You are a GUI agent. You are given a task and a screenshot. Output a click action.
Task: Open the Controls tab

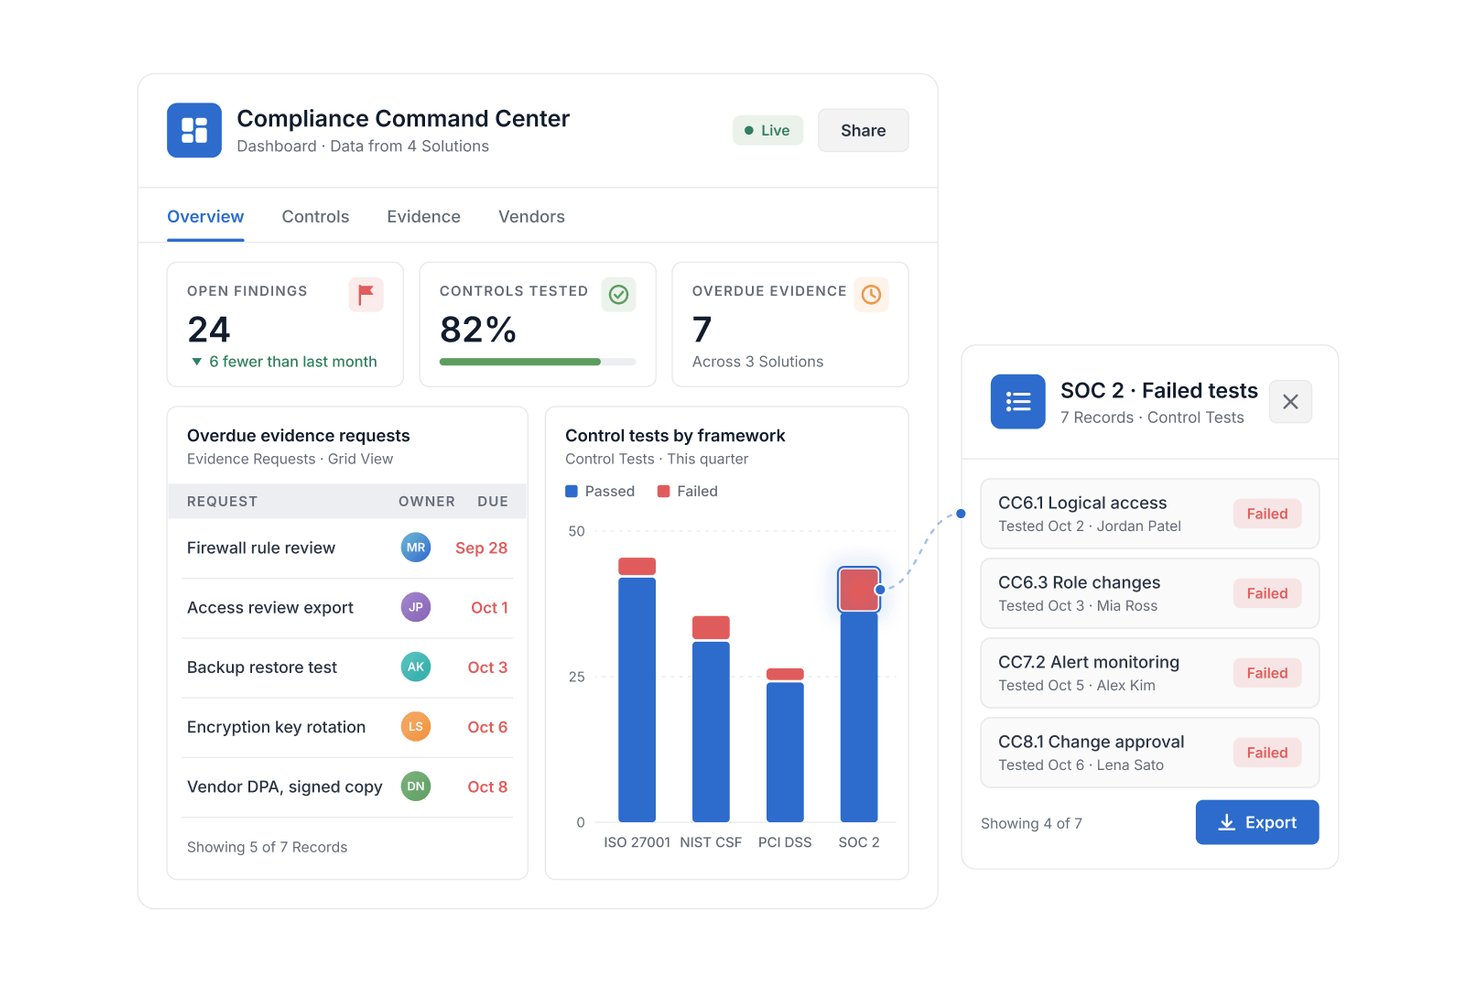[x=315, y=217]
